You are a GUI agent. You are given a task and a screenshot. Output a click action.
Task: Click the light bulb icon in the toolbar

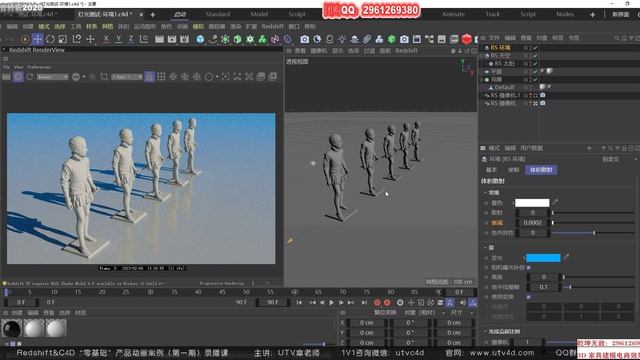coord(342,39)
